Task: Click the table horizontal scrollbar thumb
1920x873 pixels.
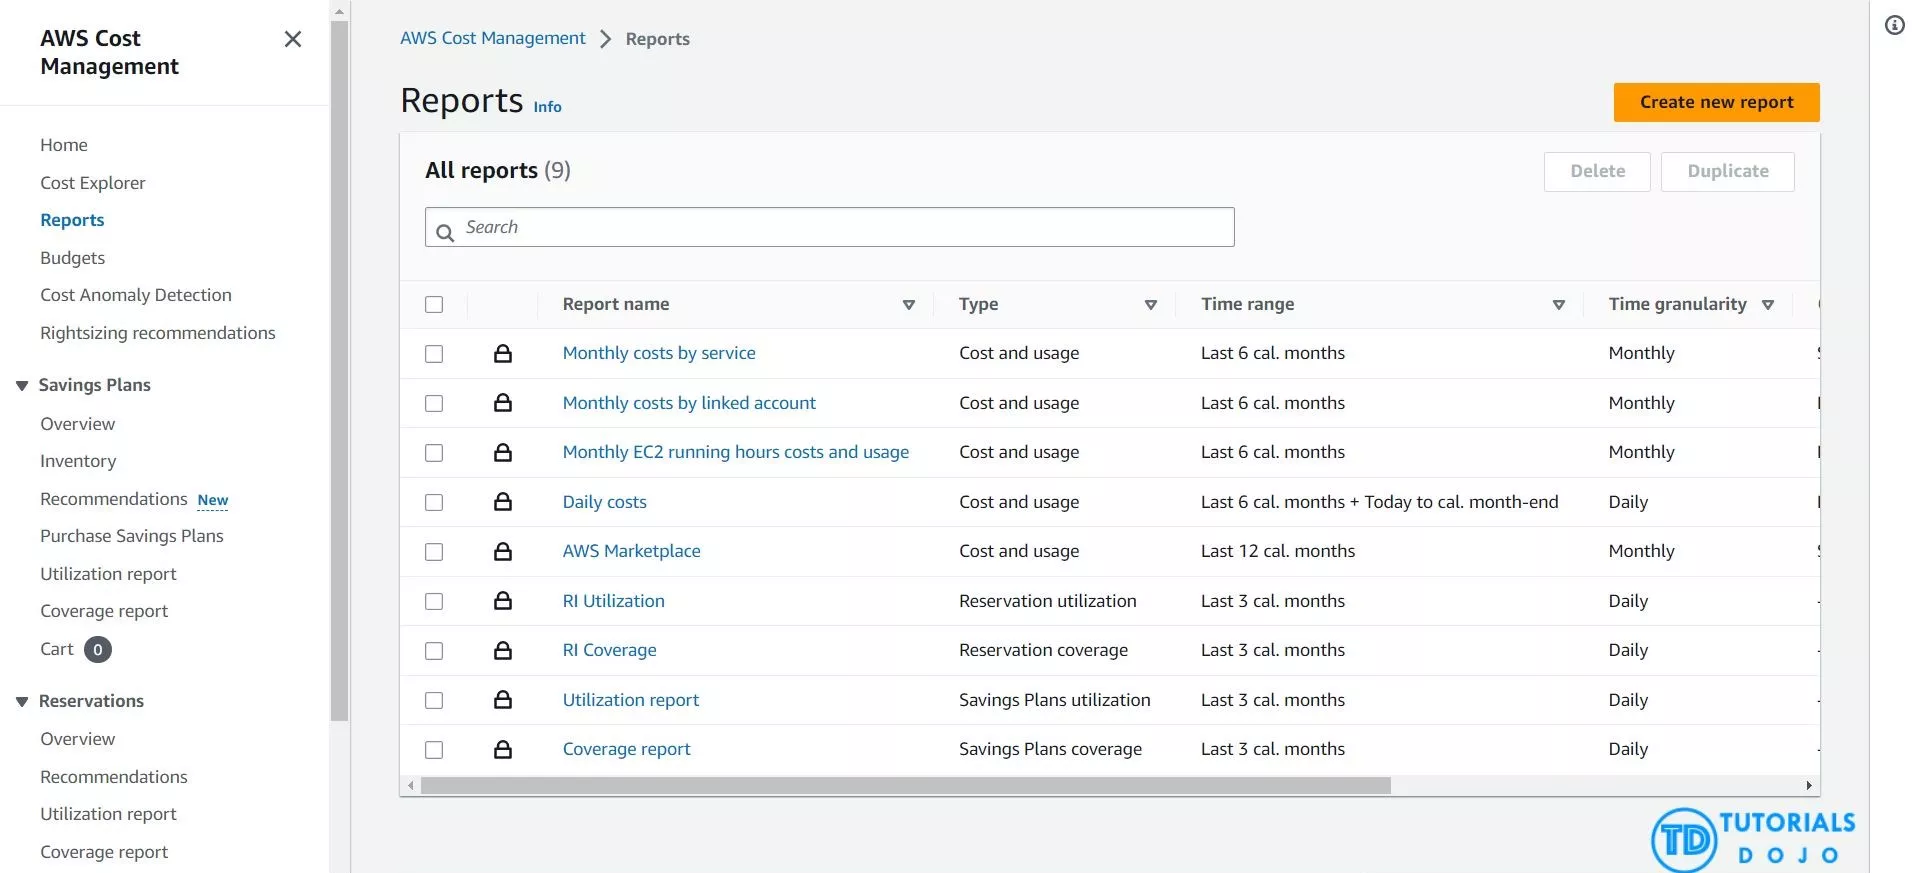Action: pos(906,786)
